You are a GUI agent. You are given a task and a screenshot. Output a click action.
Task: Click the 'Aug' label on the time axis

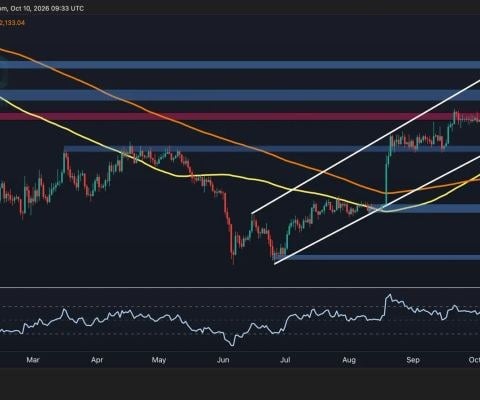[x=349, y=360]
